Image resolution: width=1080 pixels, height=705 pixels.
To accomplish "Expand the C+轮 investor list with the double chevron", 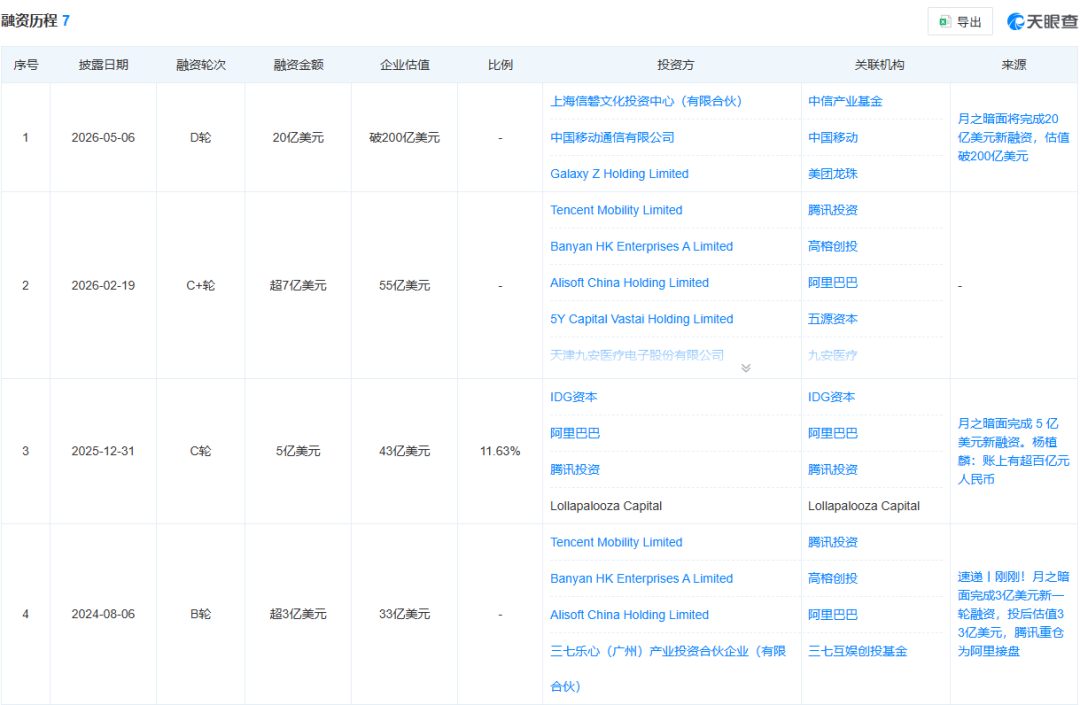I will tap(746, 368).
